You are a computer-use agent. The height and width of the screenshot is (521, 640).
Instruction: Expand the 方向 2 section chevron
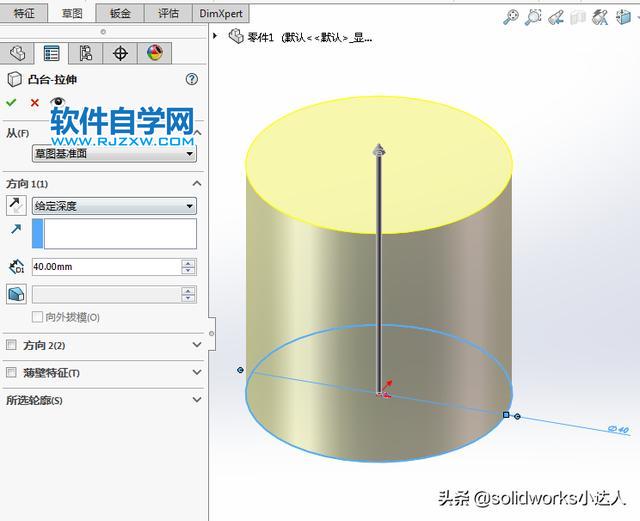197,345
